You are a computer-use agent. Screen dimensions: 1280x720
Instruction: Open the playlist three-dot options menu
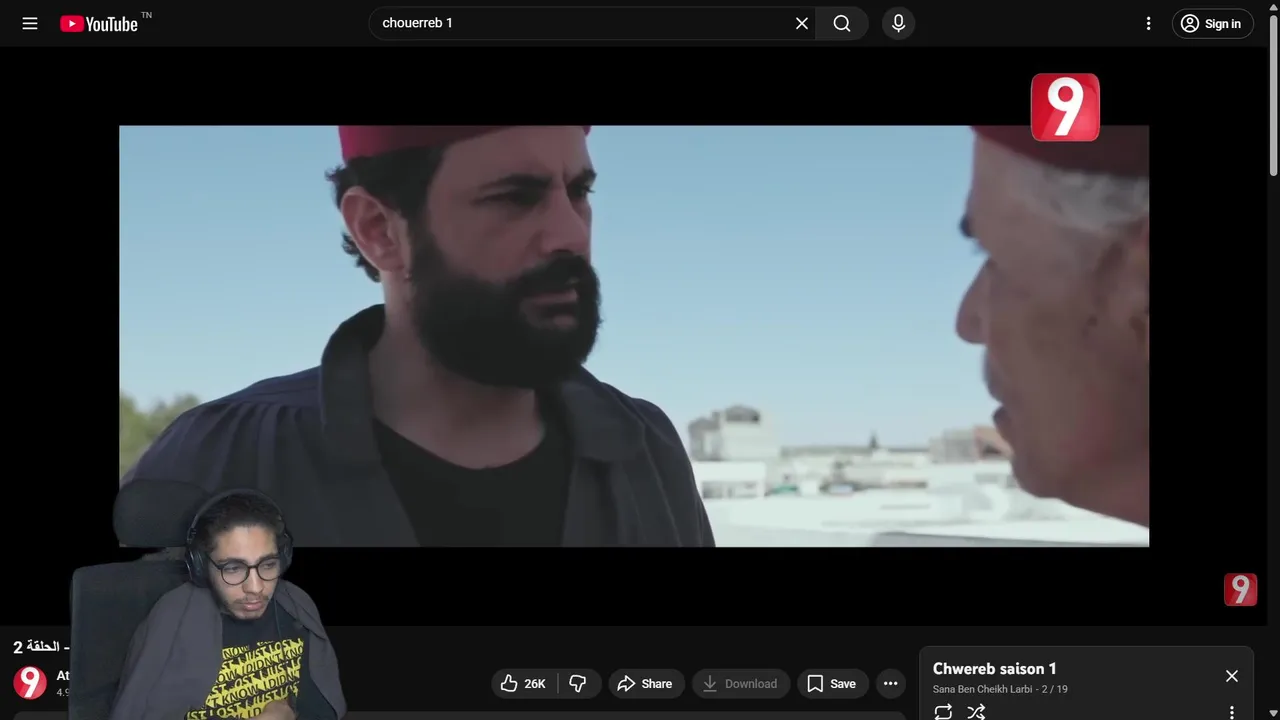[1232, 712]
